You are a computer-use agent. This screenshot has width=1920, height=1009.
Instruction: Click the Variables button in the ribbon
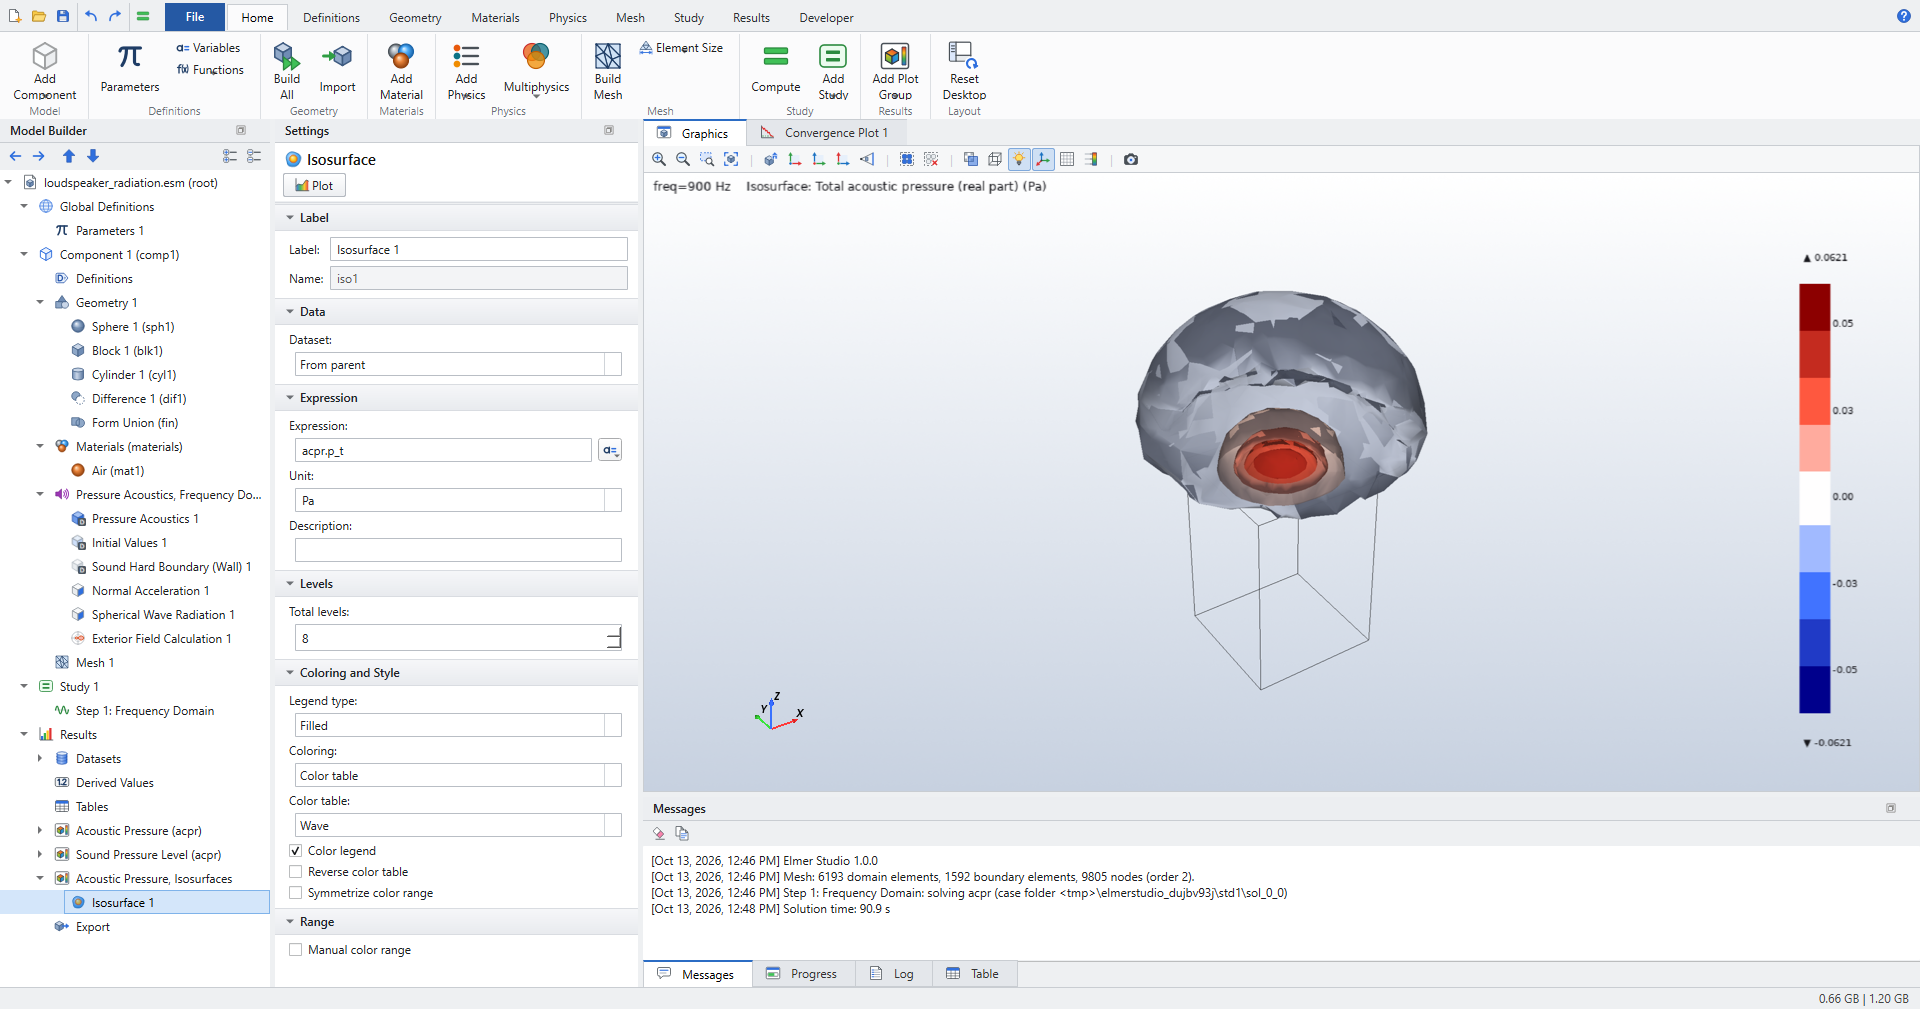click(x=208, y=48)
